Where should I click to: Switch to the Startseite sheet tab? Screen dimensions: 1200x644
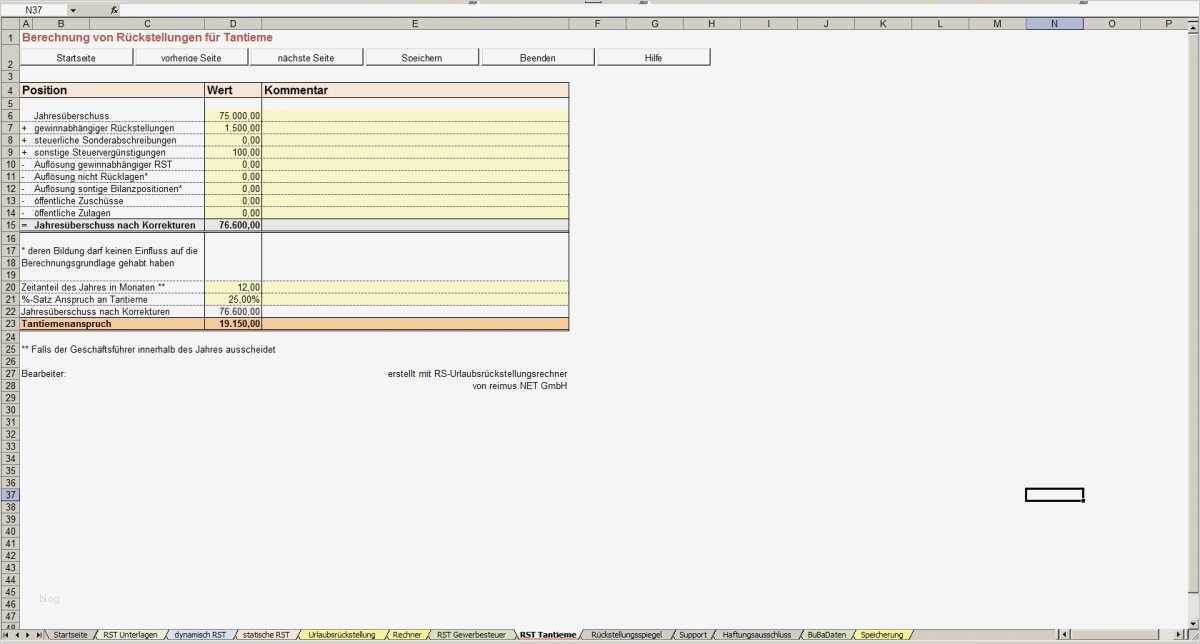tap(70, 635)
